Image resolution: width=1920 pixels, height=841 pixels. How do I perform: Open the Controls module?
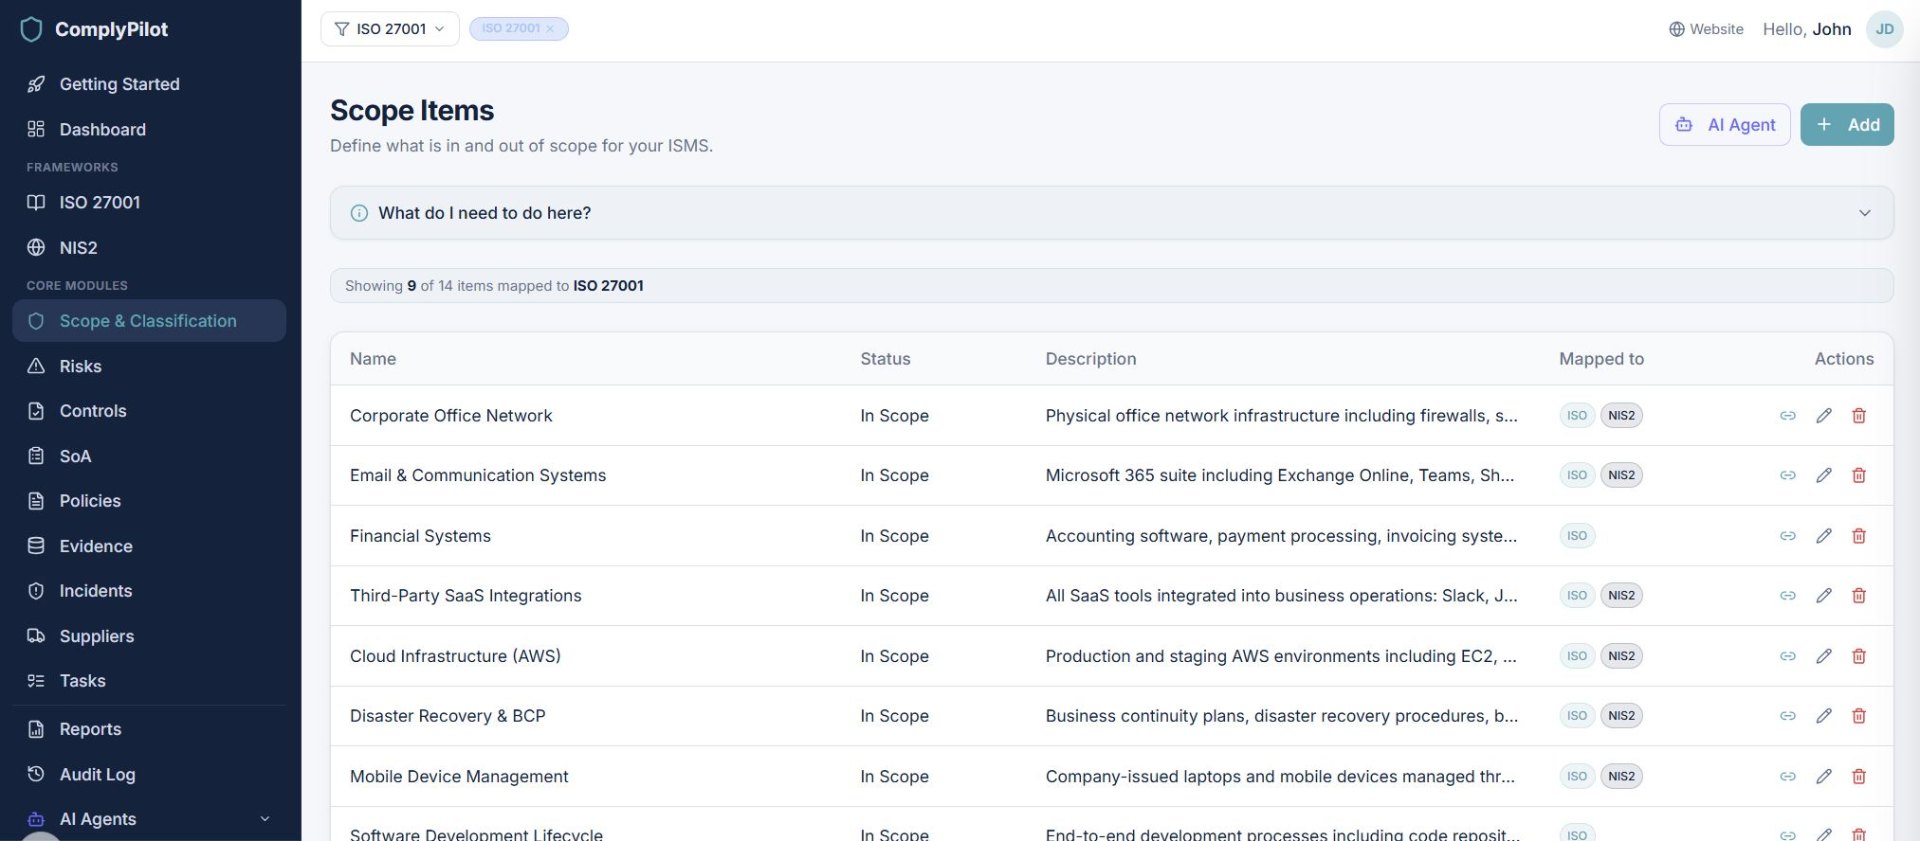[x=150, y=411]
